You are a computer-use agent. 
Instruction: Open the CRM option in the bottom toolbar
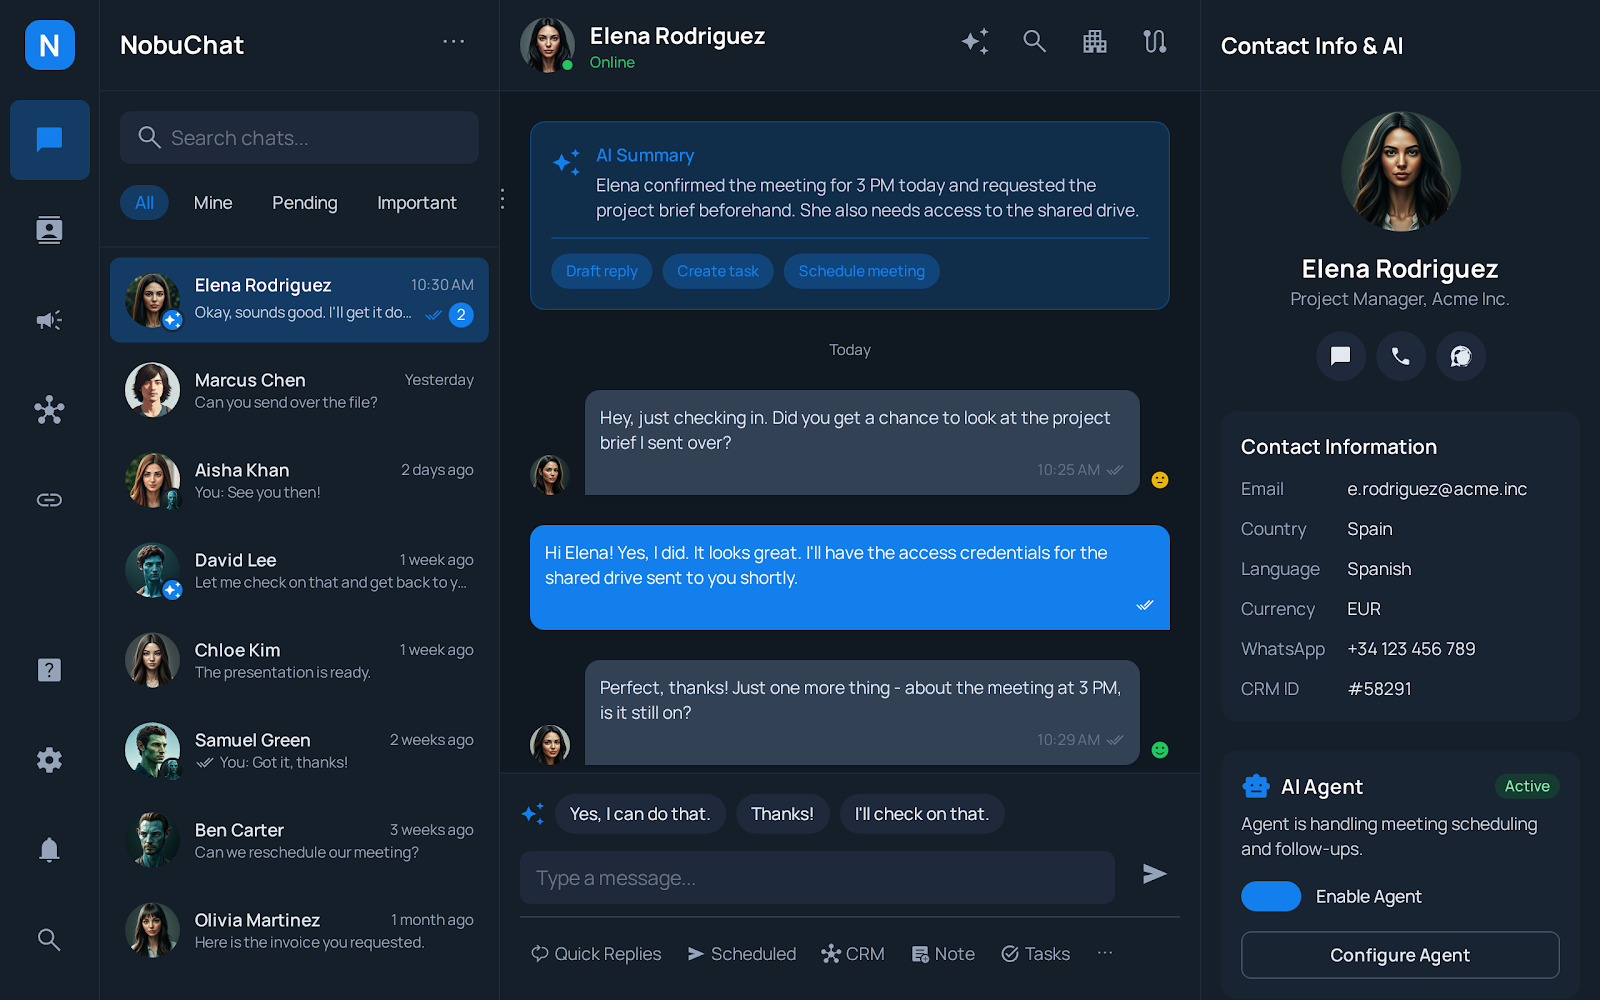(x=852, y=953)
